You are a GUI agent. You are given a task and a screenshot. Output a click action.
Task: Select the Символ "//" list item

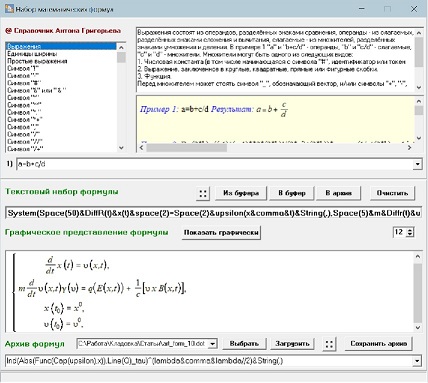coord(61,142)
